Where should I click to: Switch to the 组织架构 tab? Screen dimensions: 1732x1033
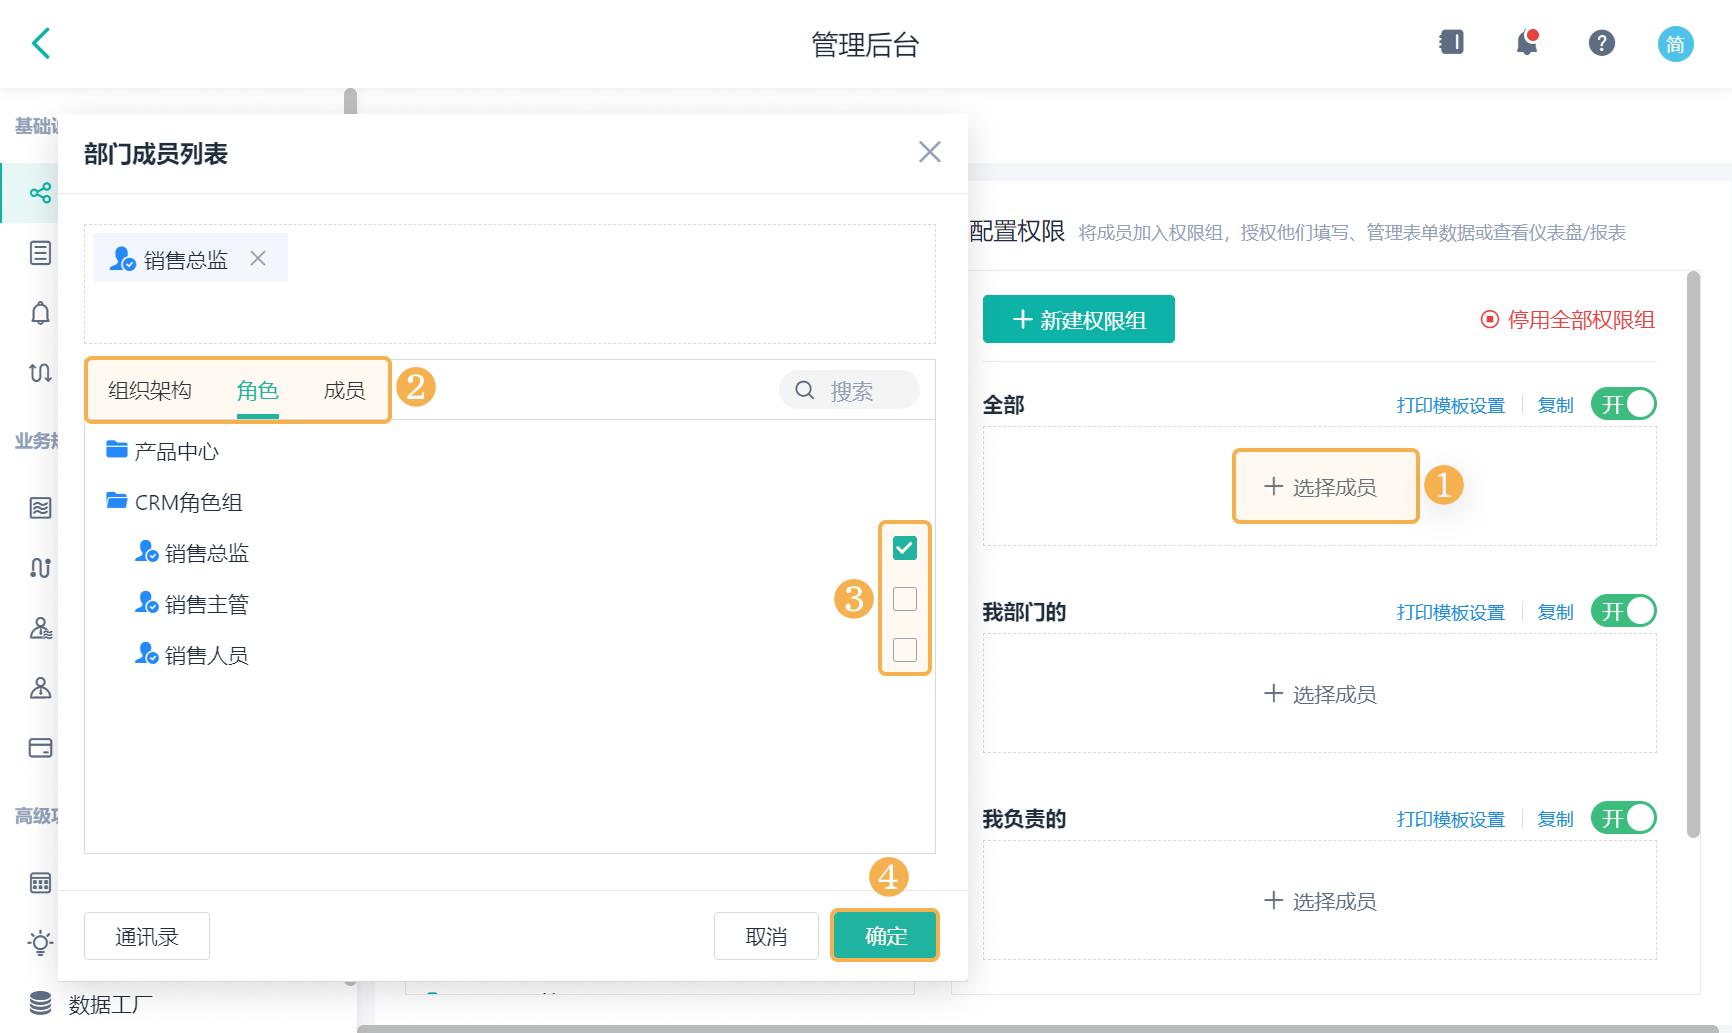click(x=151, y=390)
